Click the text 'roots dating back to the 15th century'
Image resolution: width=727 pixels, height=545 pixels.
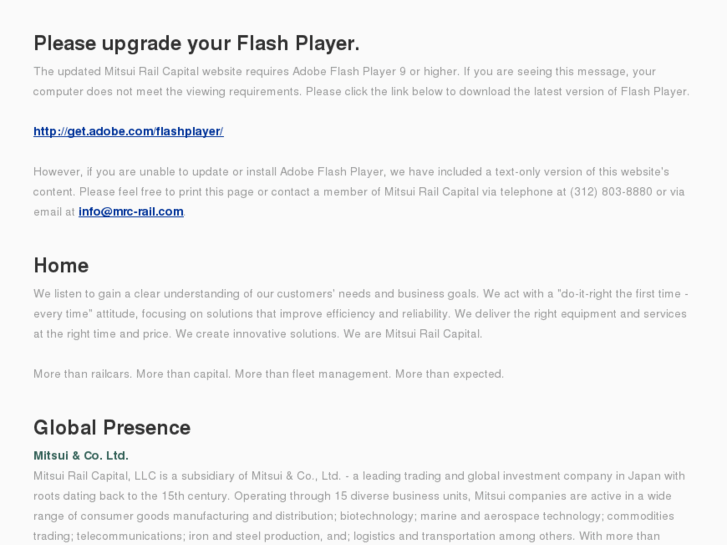[131, 496]
